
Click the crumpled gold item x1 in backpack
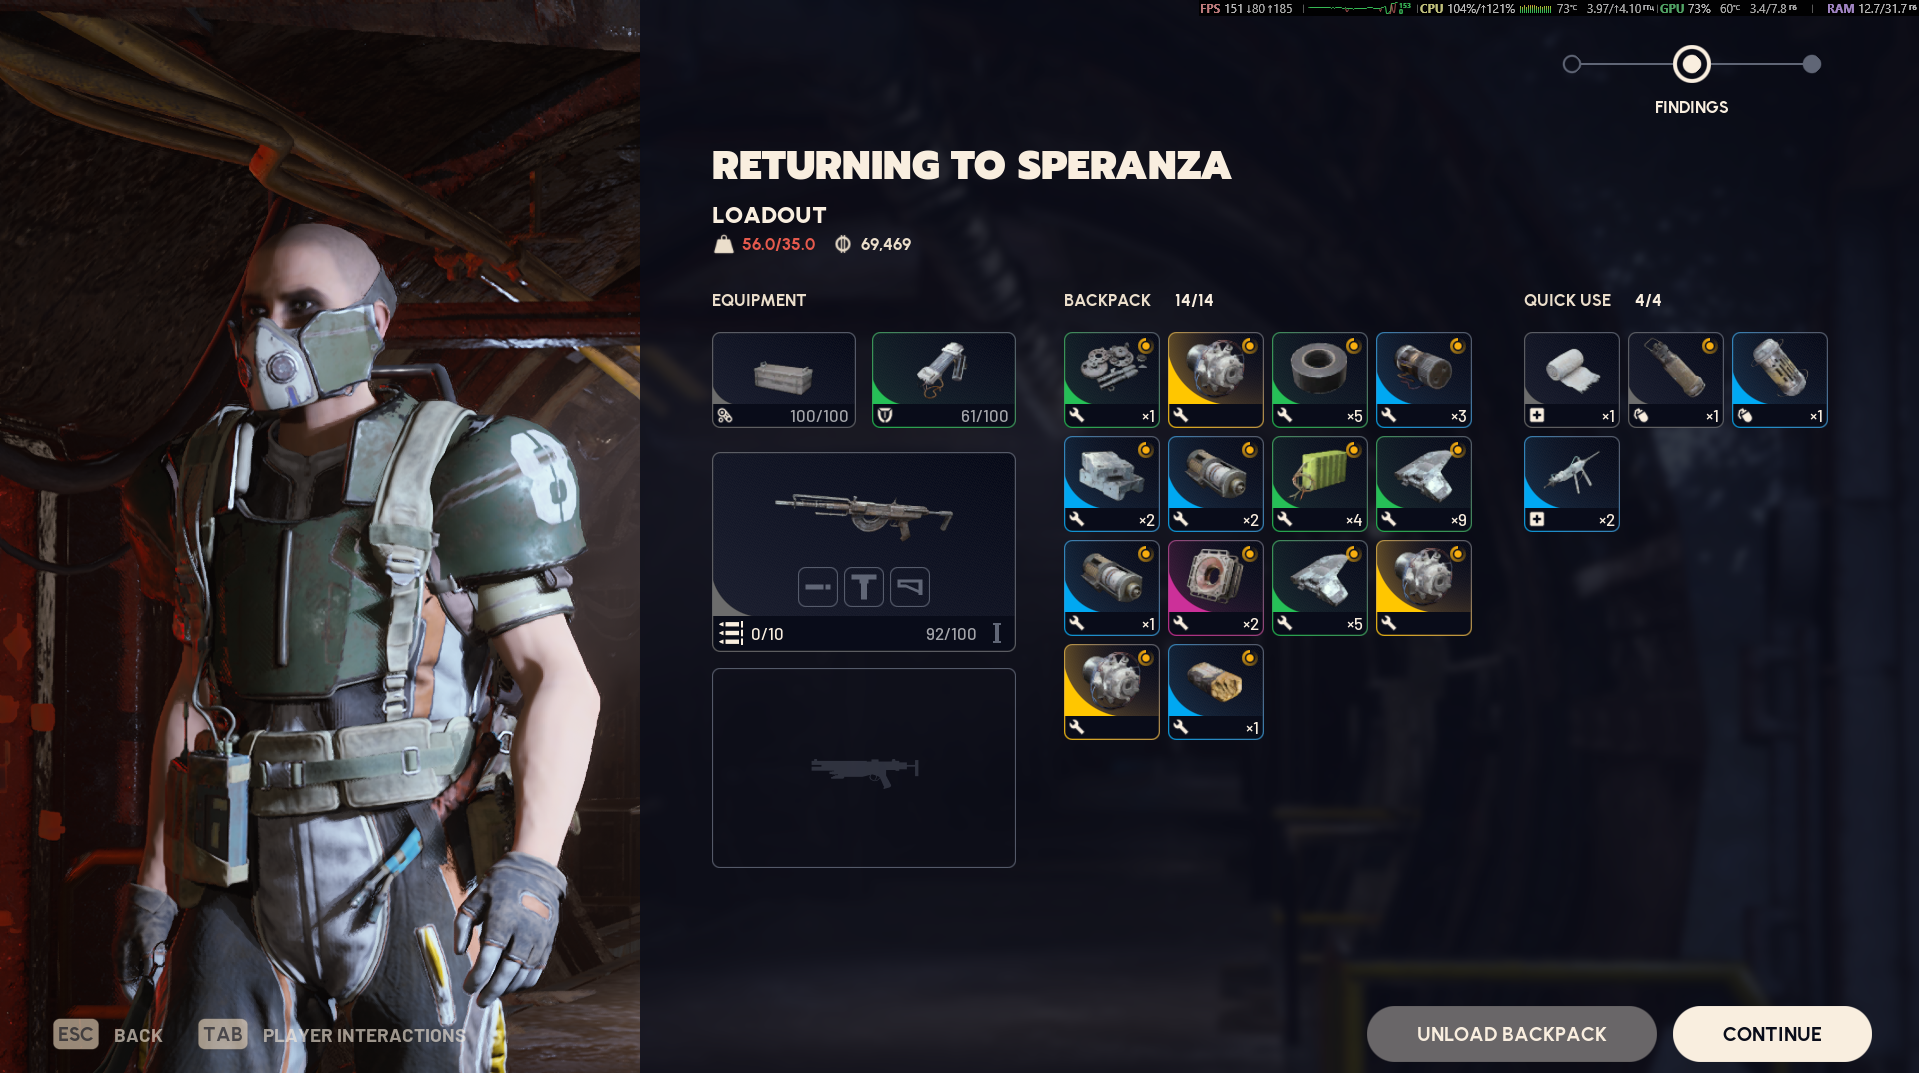1215,692
